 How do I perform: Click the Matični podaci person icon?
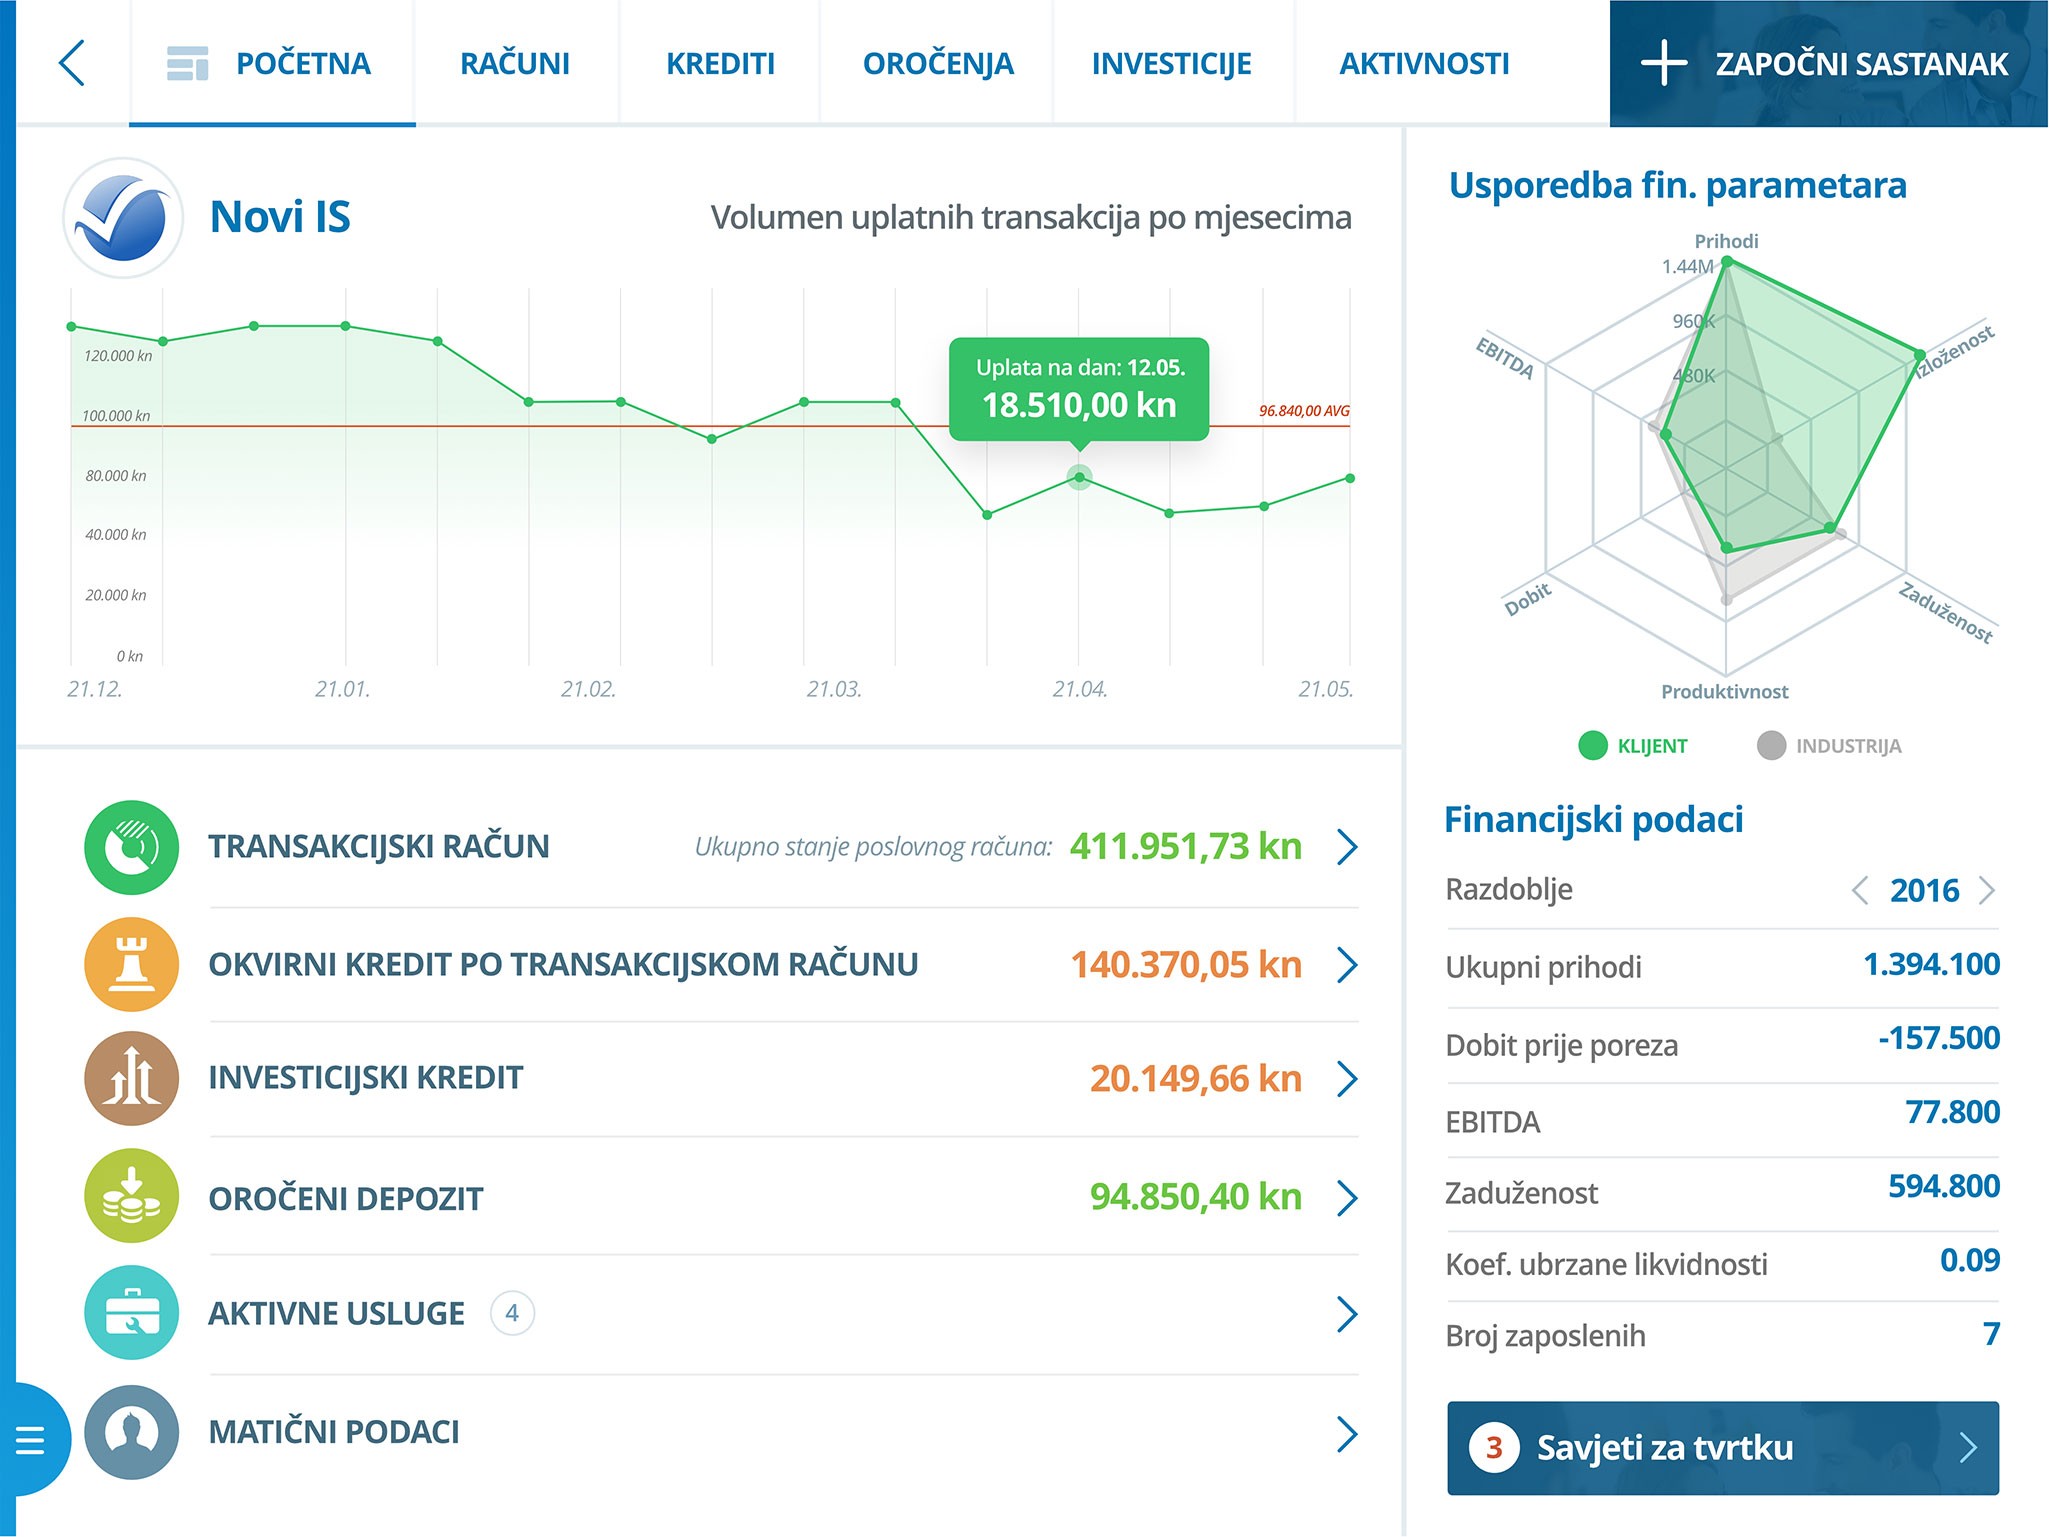click(132, 1431)
